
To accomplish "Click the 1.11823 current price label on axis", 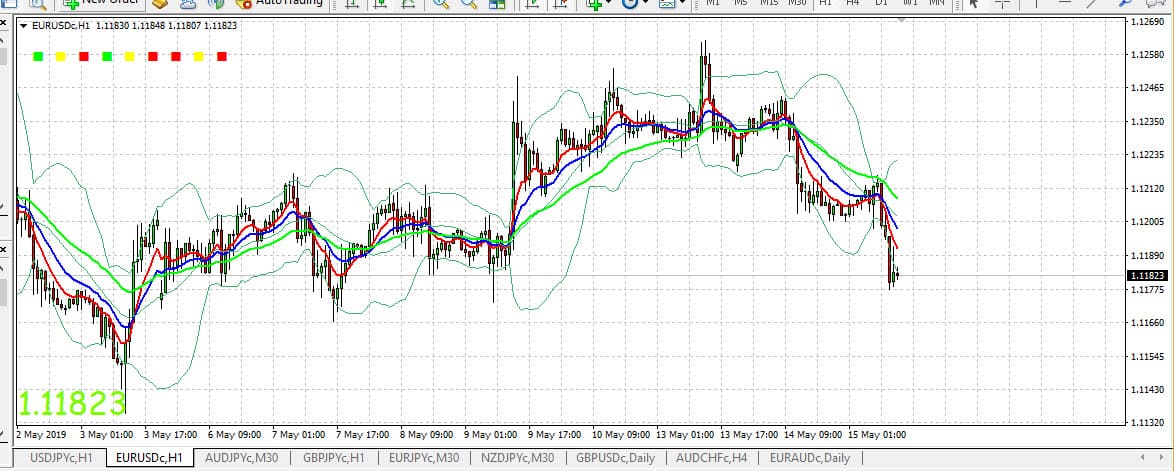I will pyautogui.click(x=1146, y=275).
